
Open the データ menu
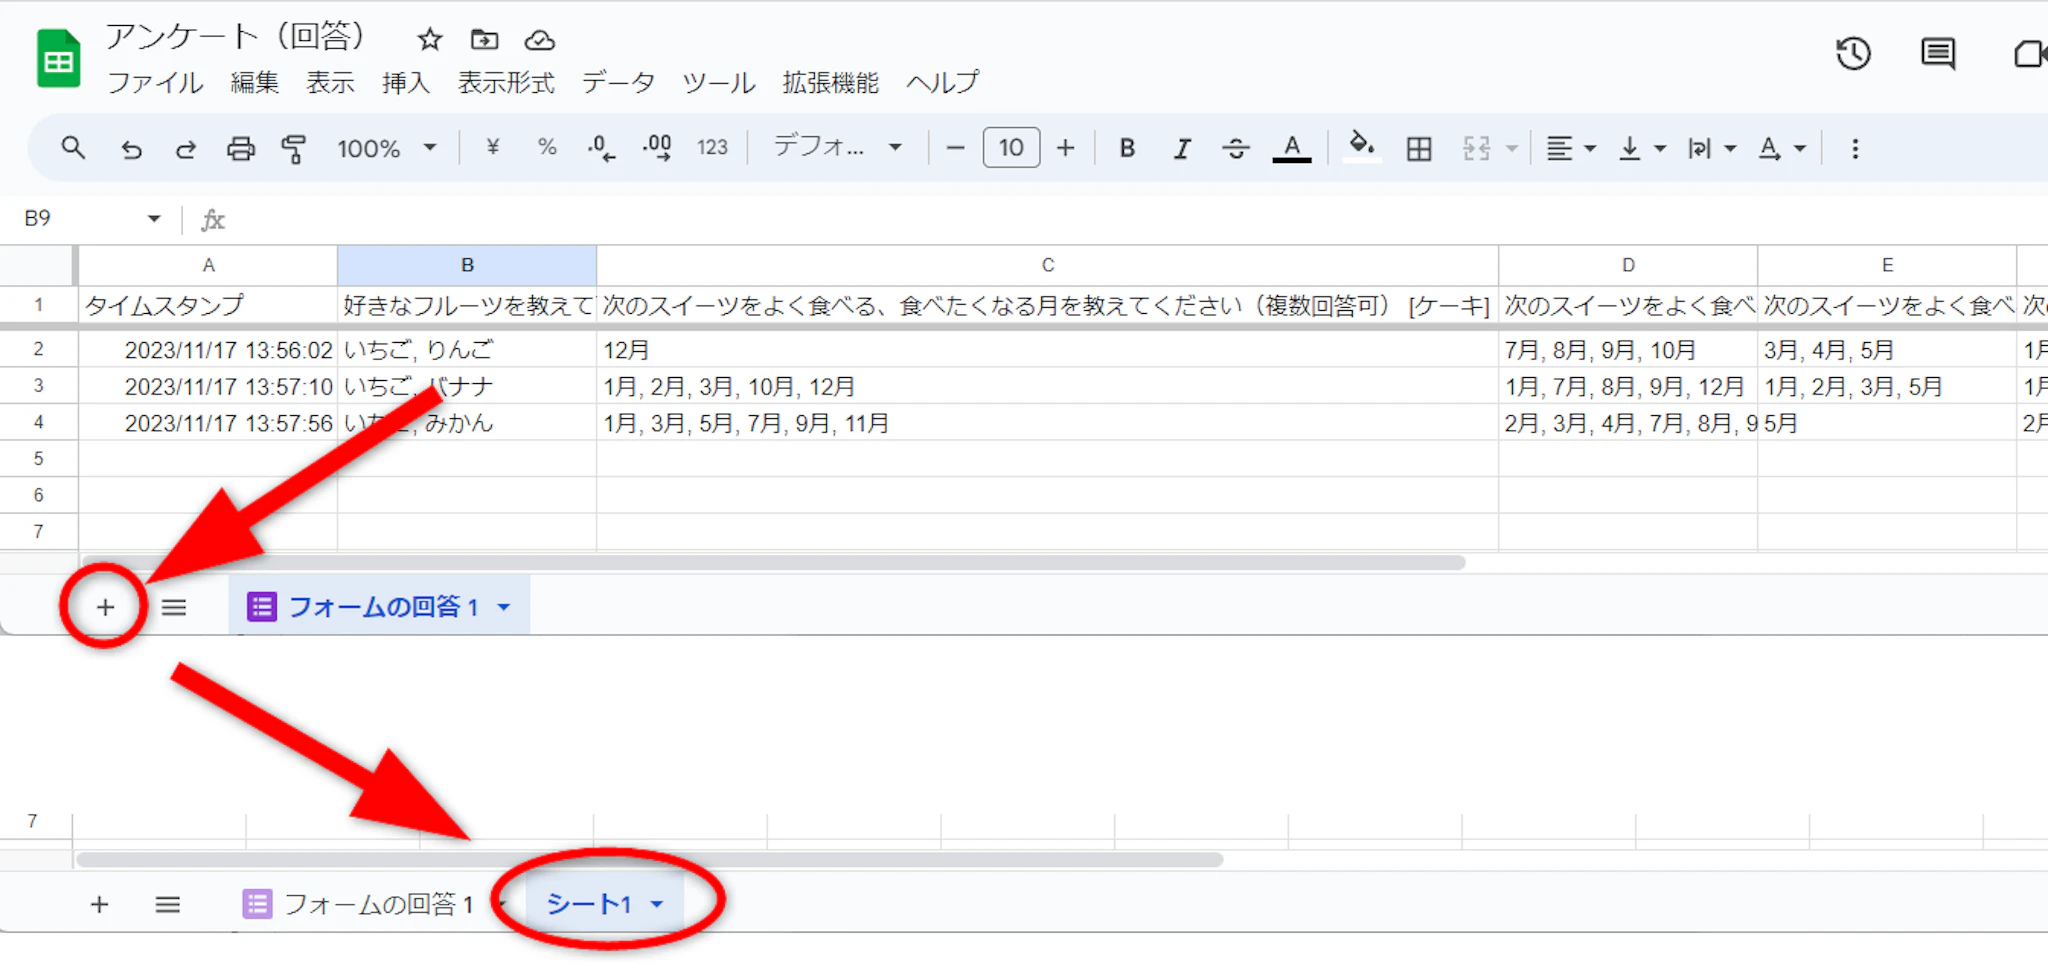pyautogui.click(x=618, y=83)
